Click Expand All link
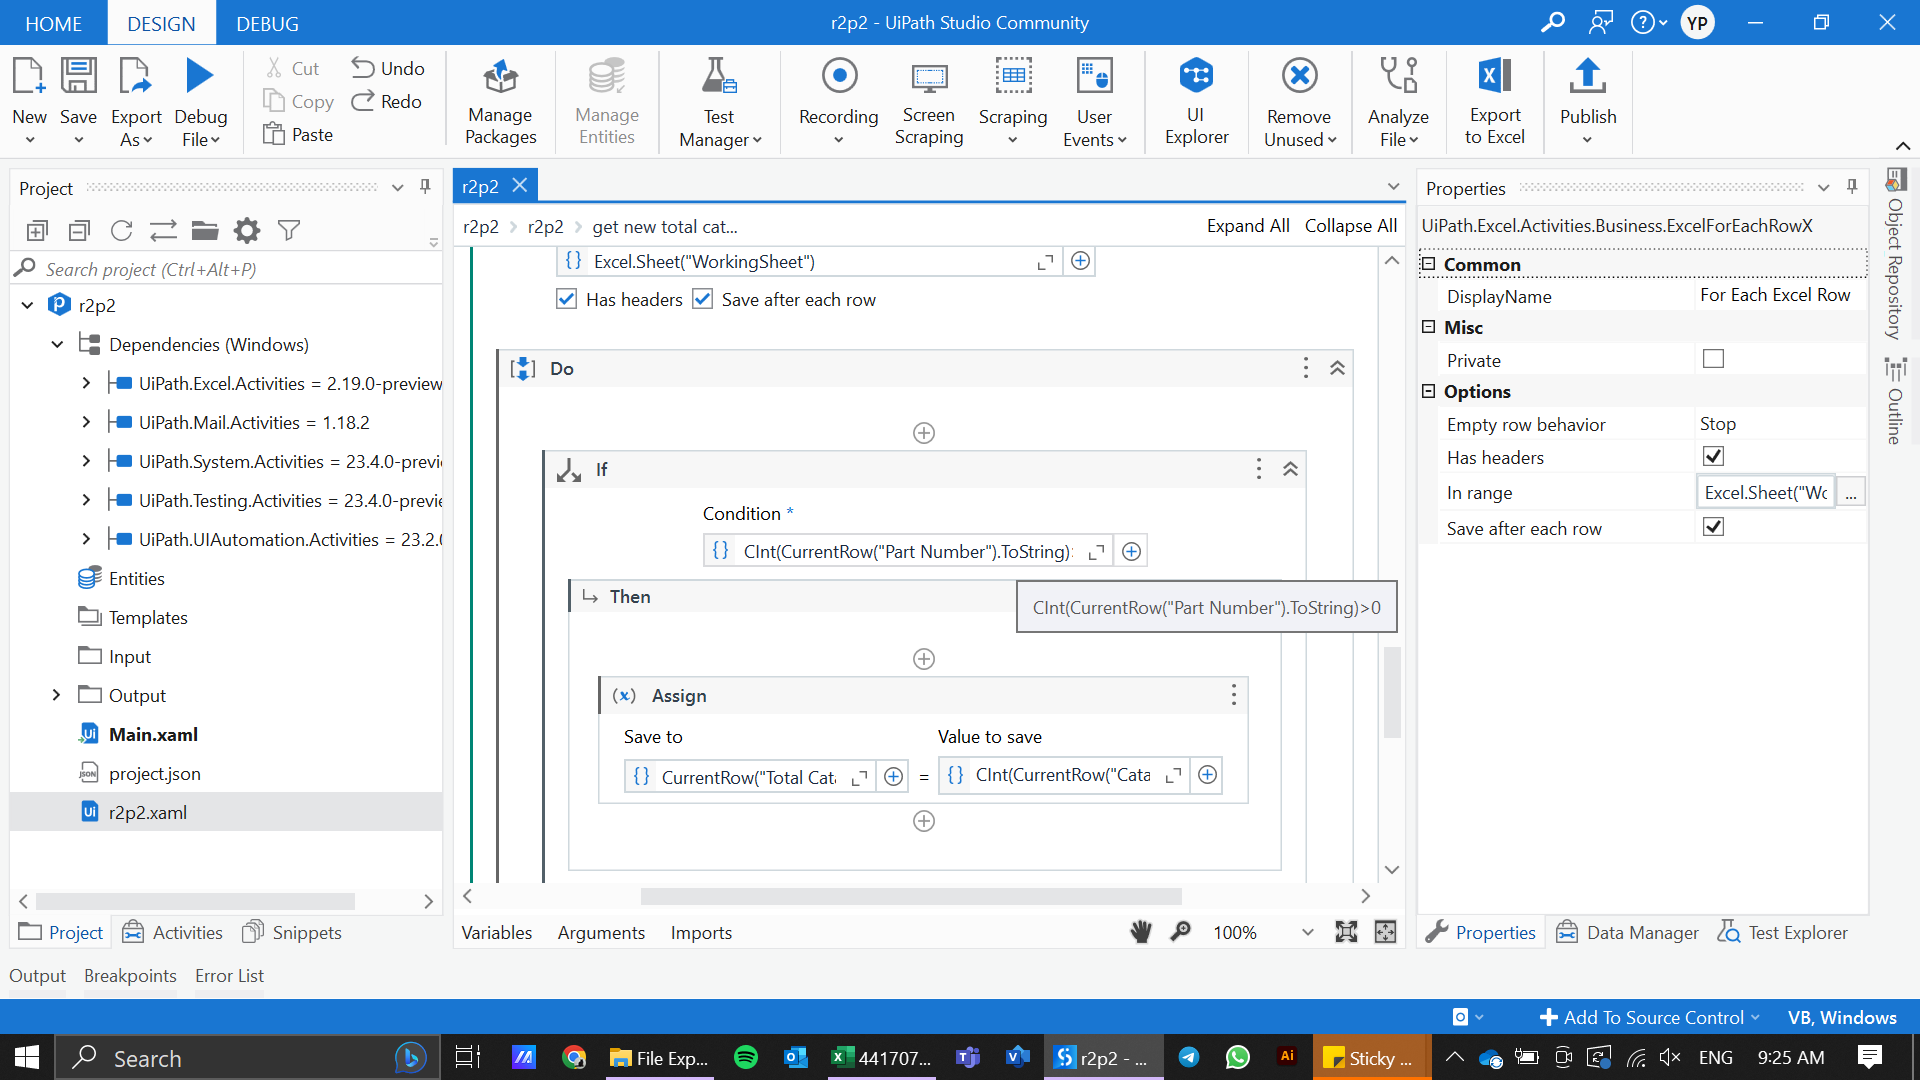Screen dimensions: 1920x1080 pos(1248,226)
